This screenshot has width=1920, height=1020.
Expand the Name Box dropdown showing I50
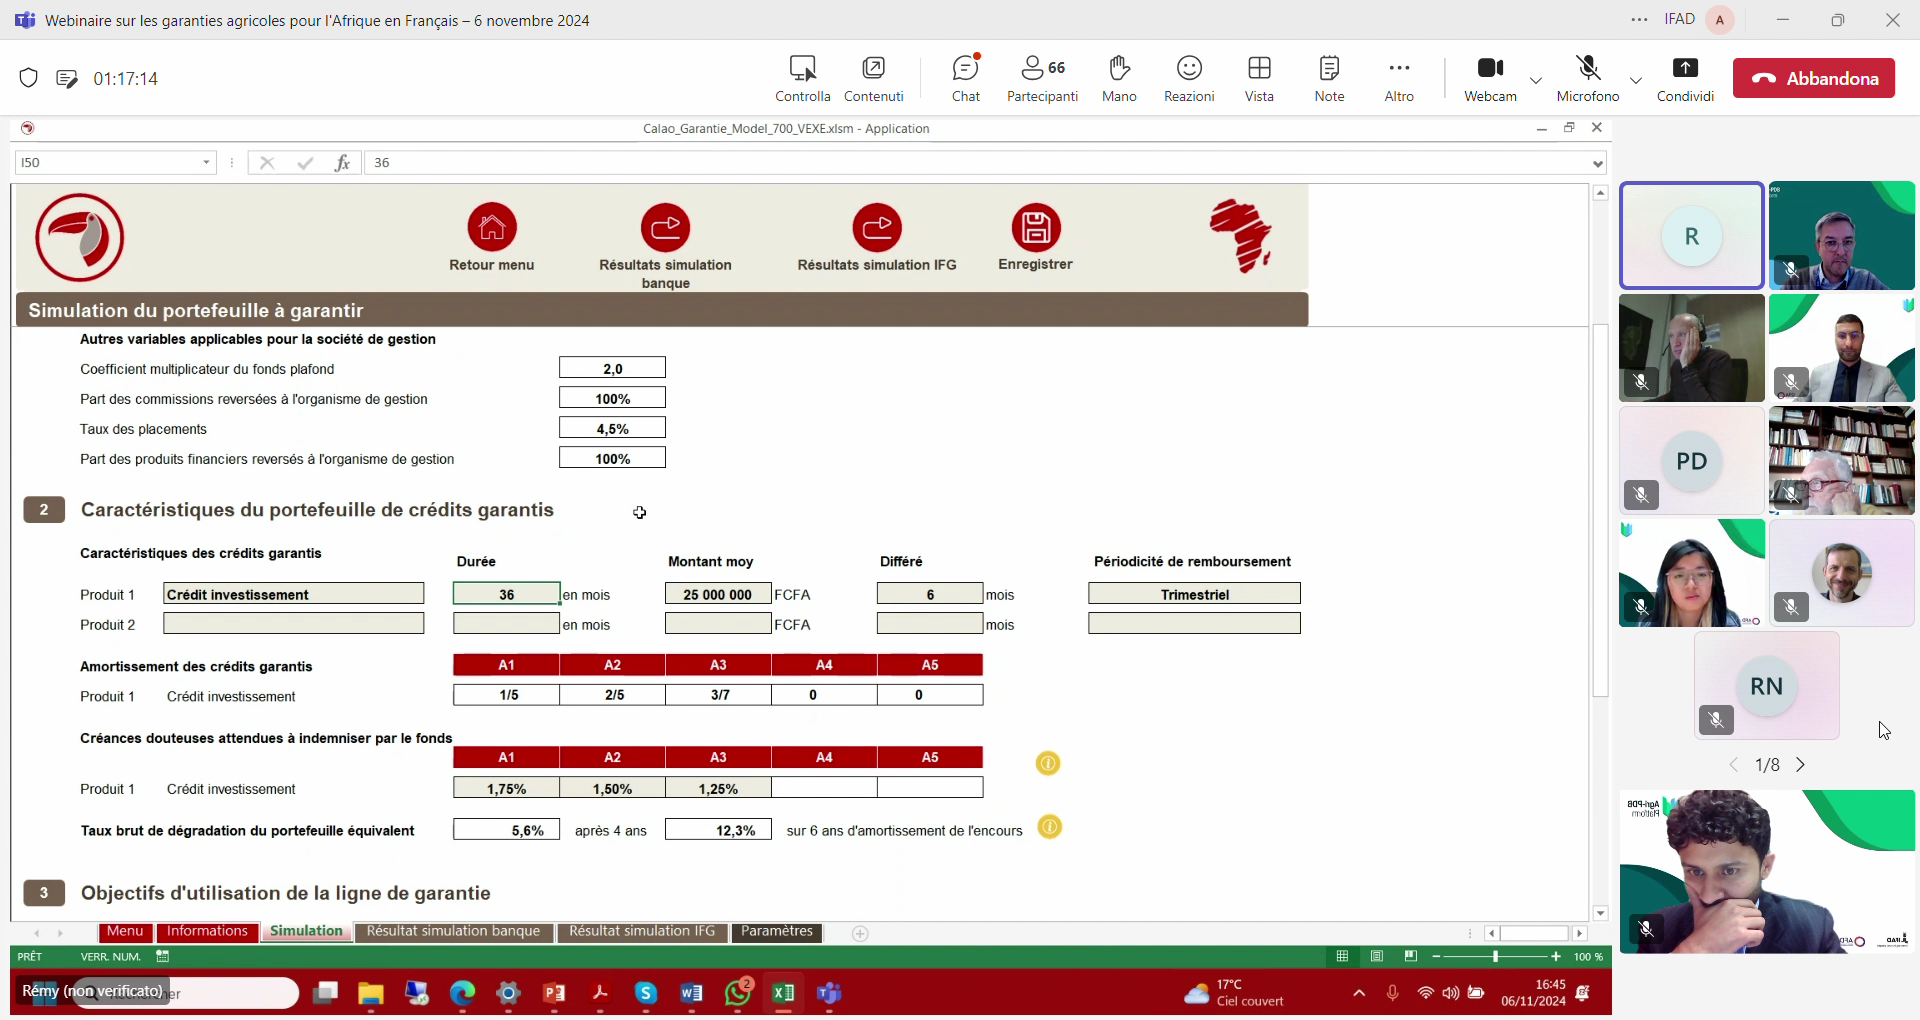pos(206,163)
